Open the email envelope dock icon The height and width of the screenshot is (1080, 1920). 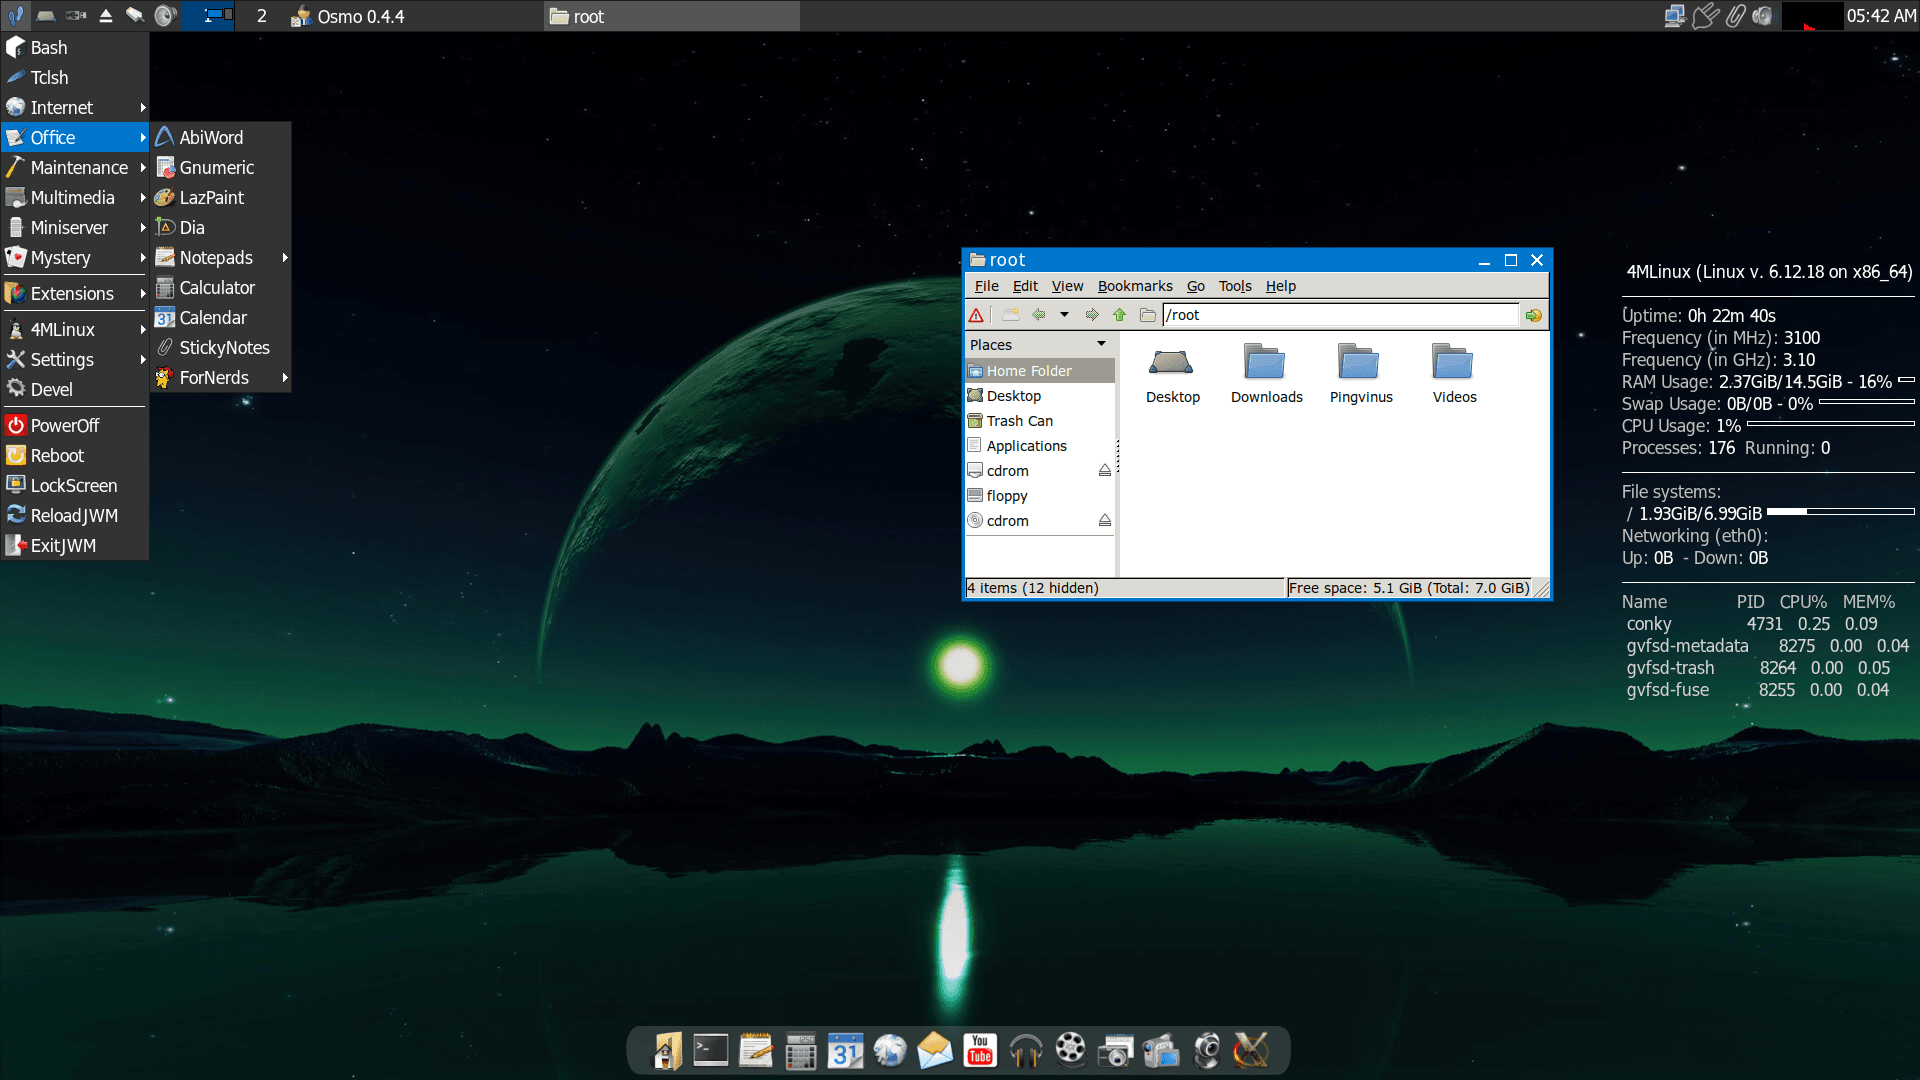935,1051
